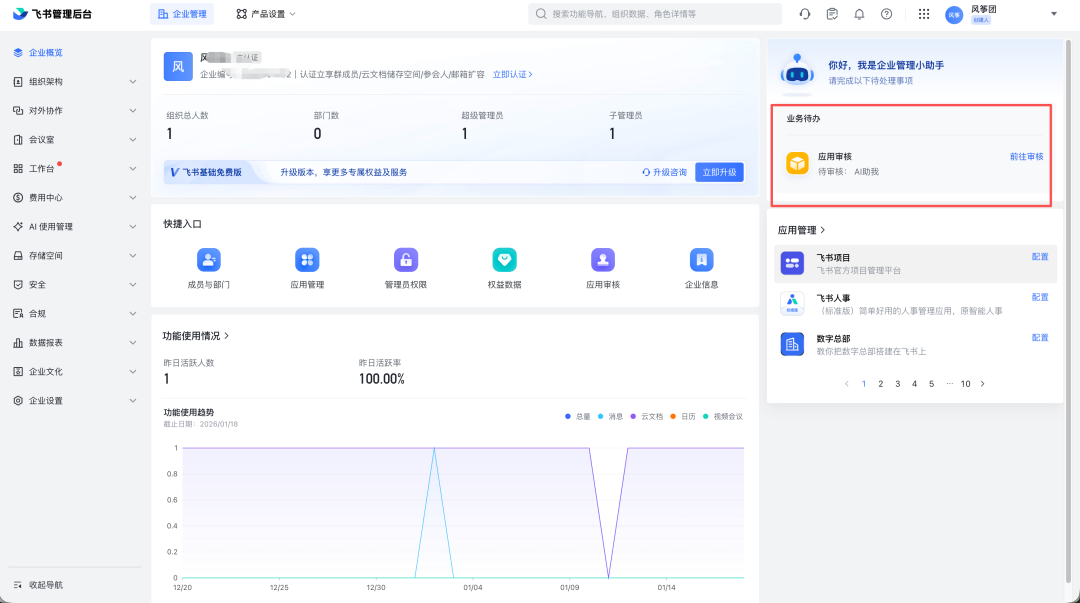The height and width of the screenshot is (603, 1080).
Task: Open the help question mark icon
Action: click(886, 14)
